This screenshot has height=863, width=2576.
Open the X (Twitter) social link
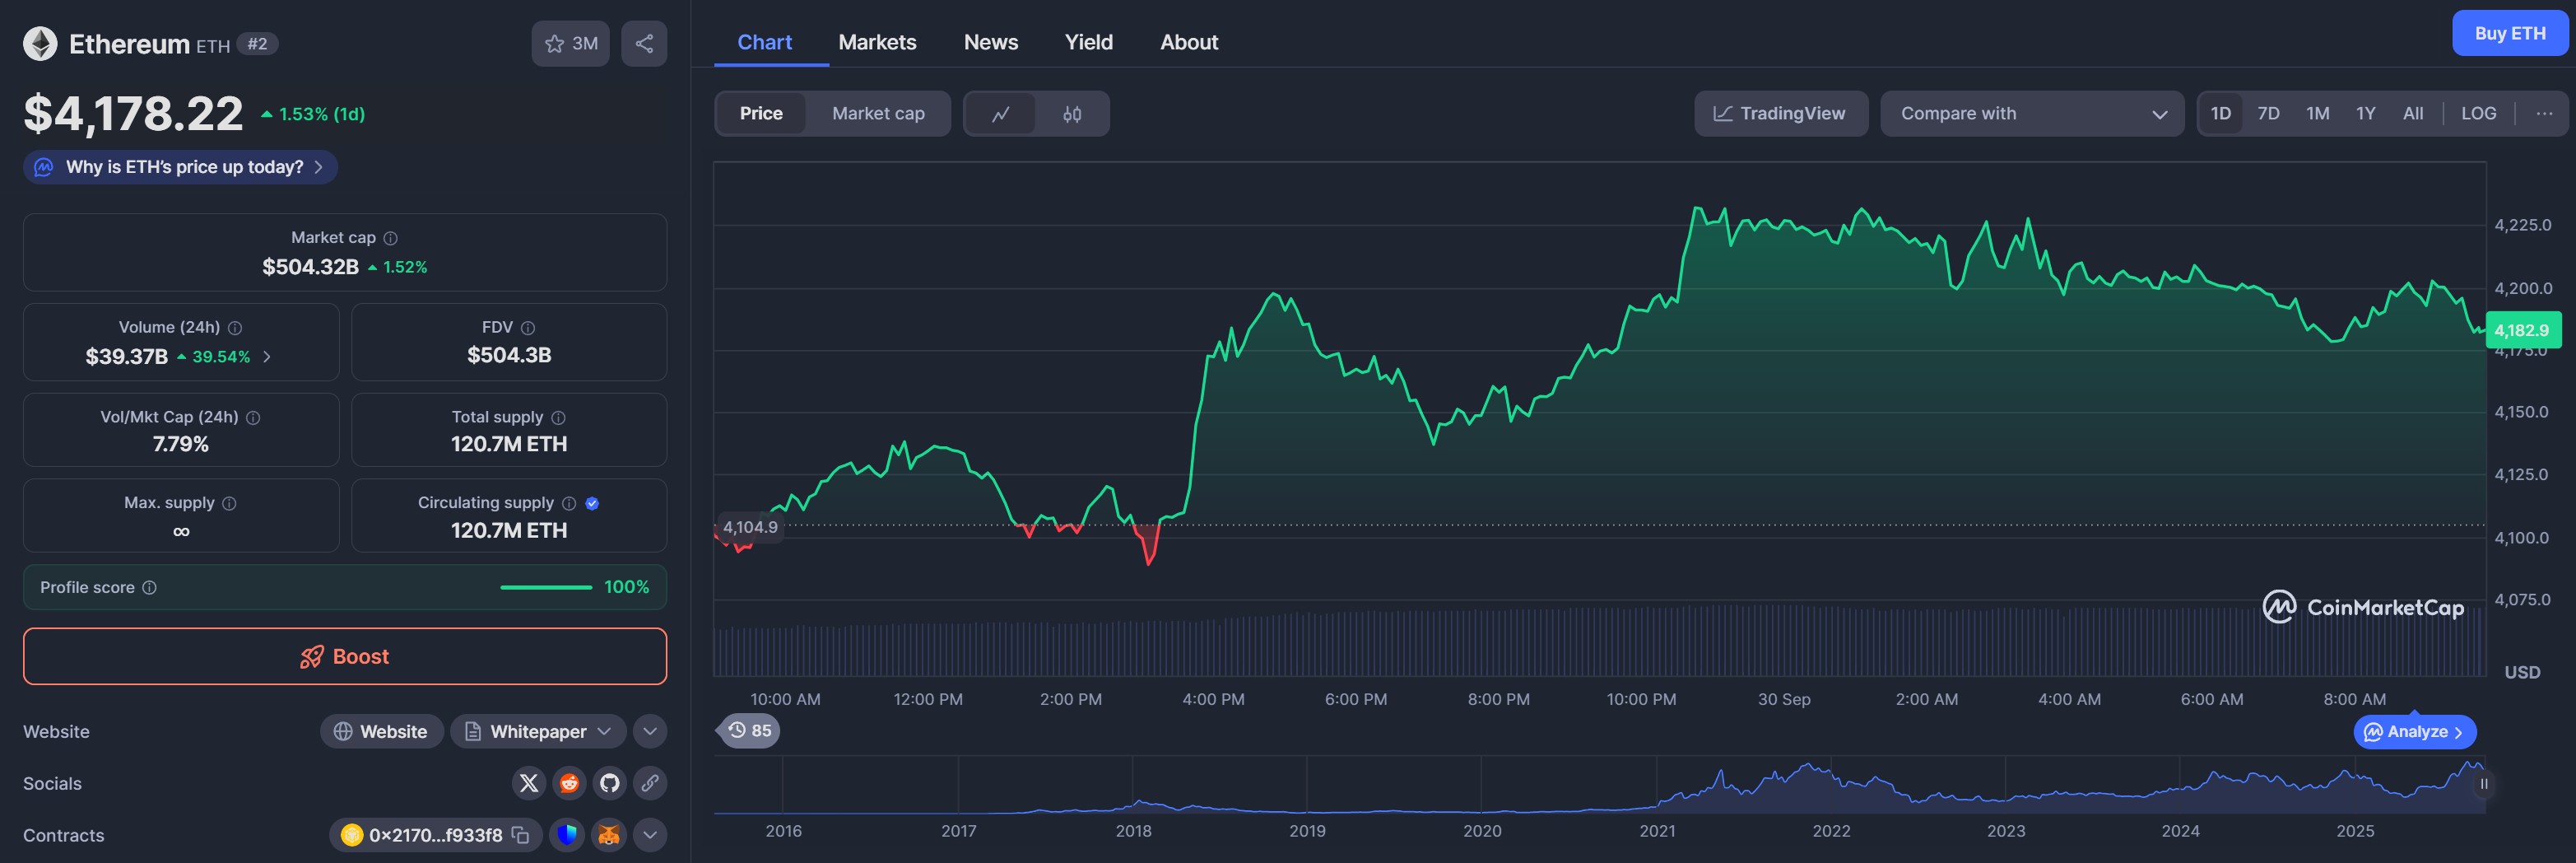pos(529,783)
